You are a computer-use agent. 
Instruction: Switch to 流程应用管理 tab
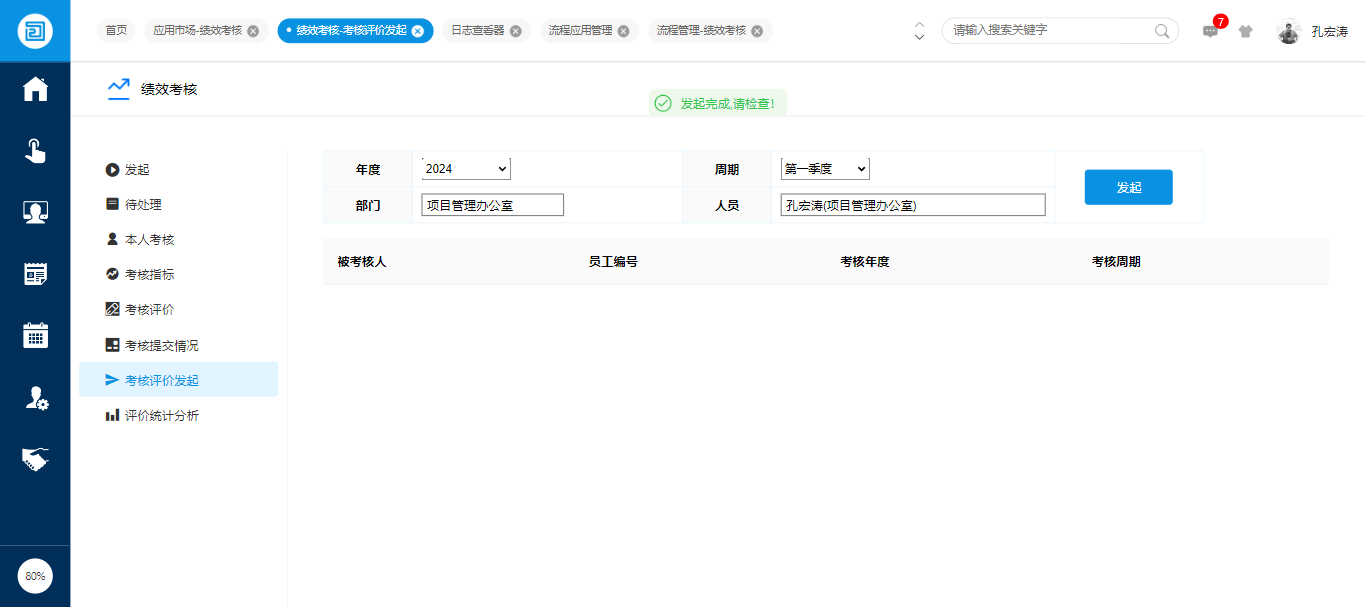point(580,31)
